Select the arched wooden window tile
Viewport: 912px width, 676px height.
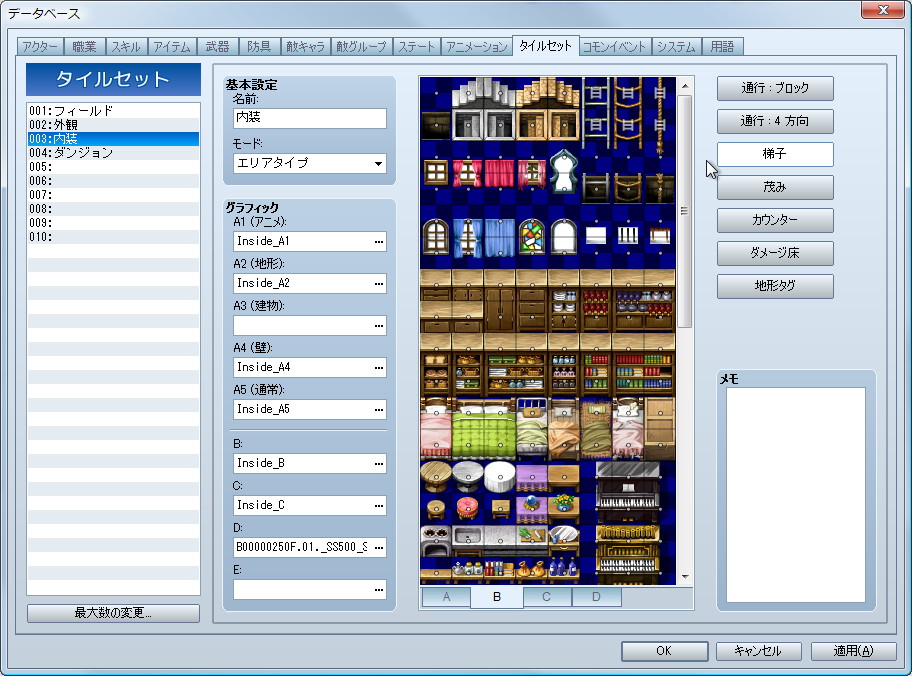pyautogui.click(x=436, y=236)
